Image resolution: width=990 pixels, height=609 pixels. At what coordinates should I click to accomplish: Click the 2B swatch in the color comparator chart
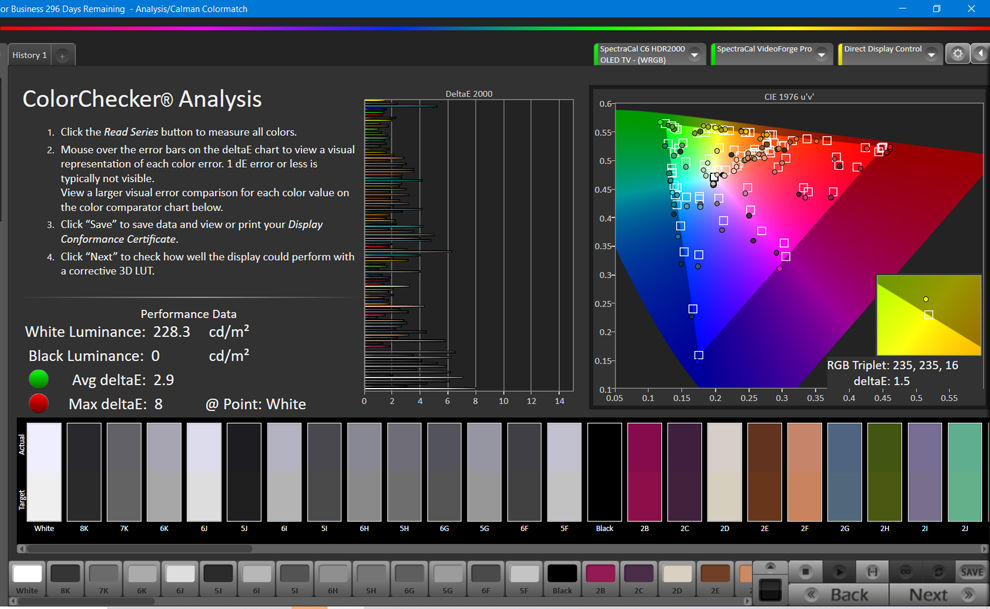[645, 472]
